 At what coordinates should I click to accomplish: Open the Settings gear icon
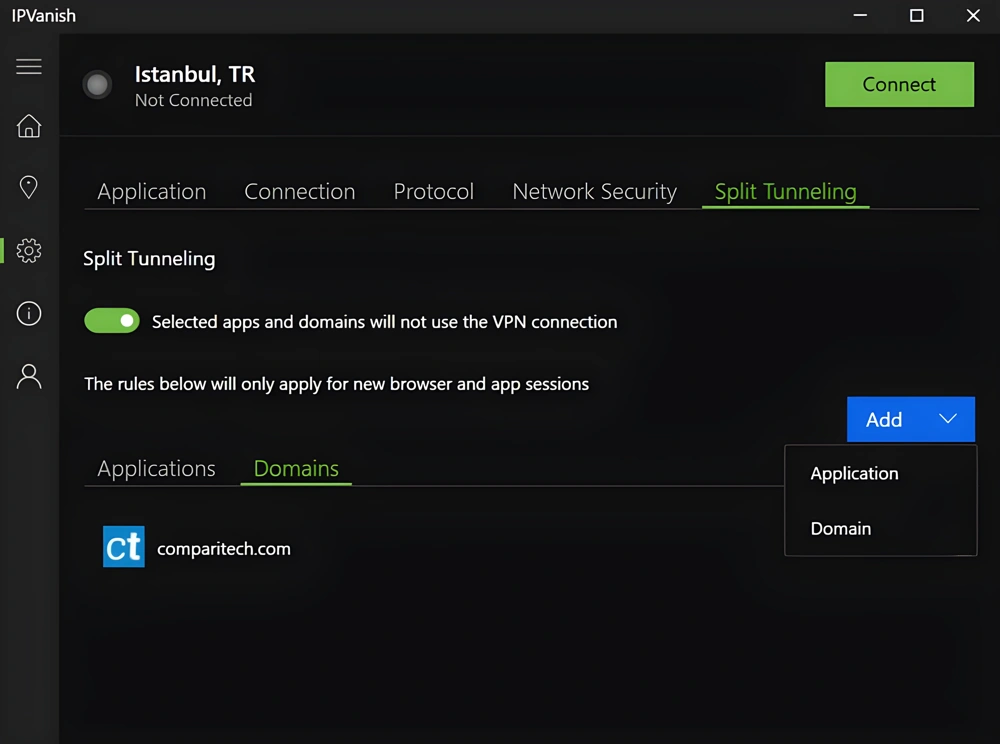click(x=29, y=251)
